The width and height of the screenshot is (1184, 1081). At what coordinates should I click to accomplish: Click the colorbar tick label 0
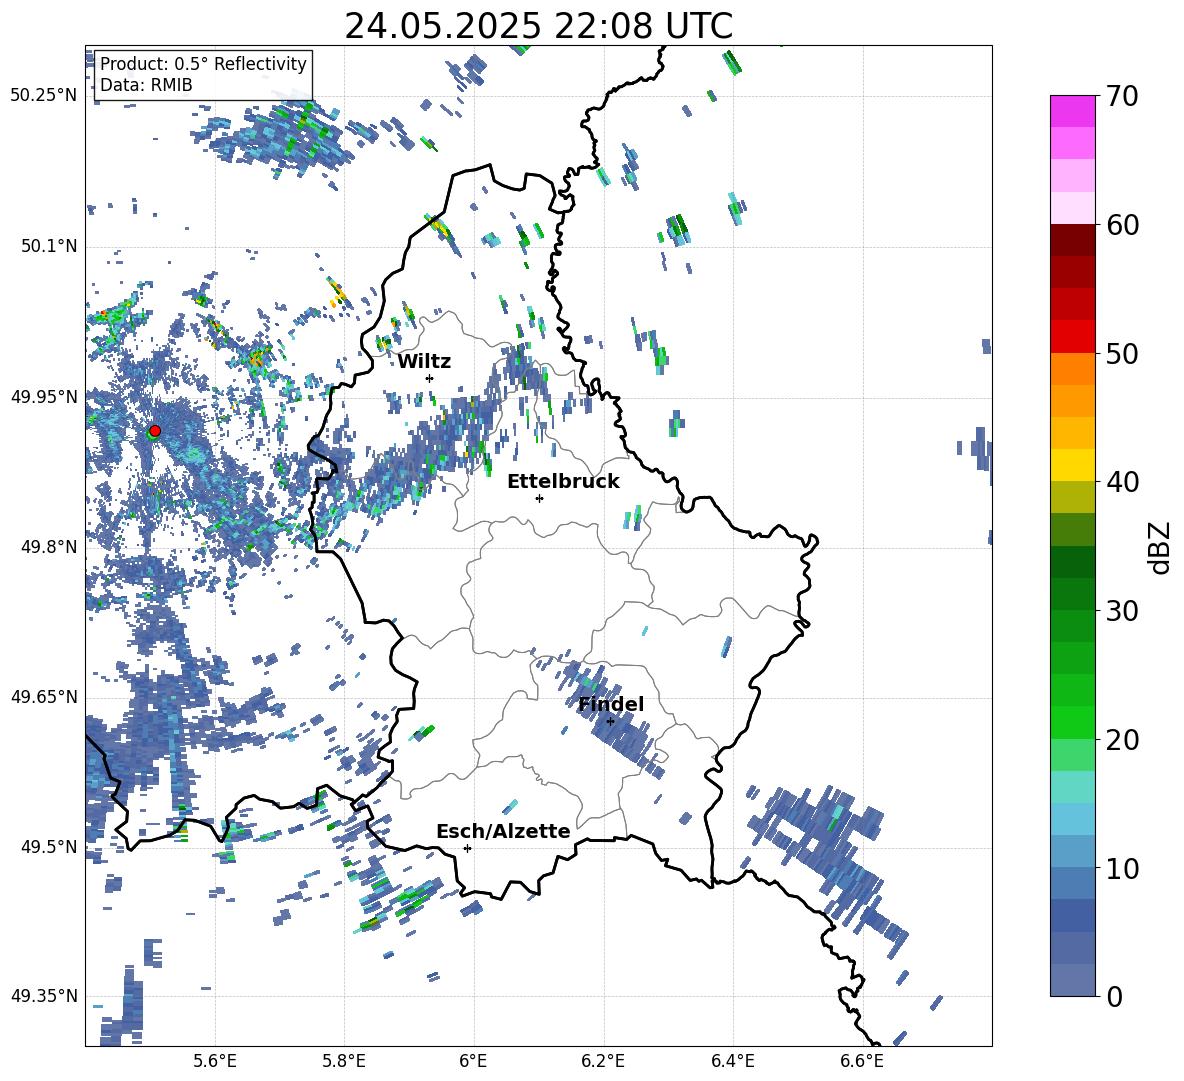coord(1114,996)
